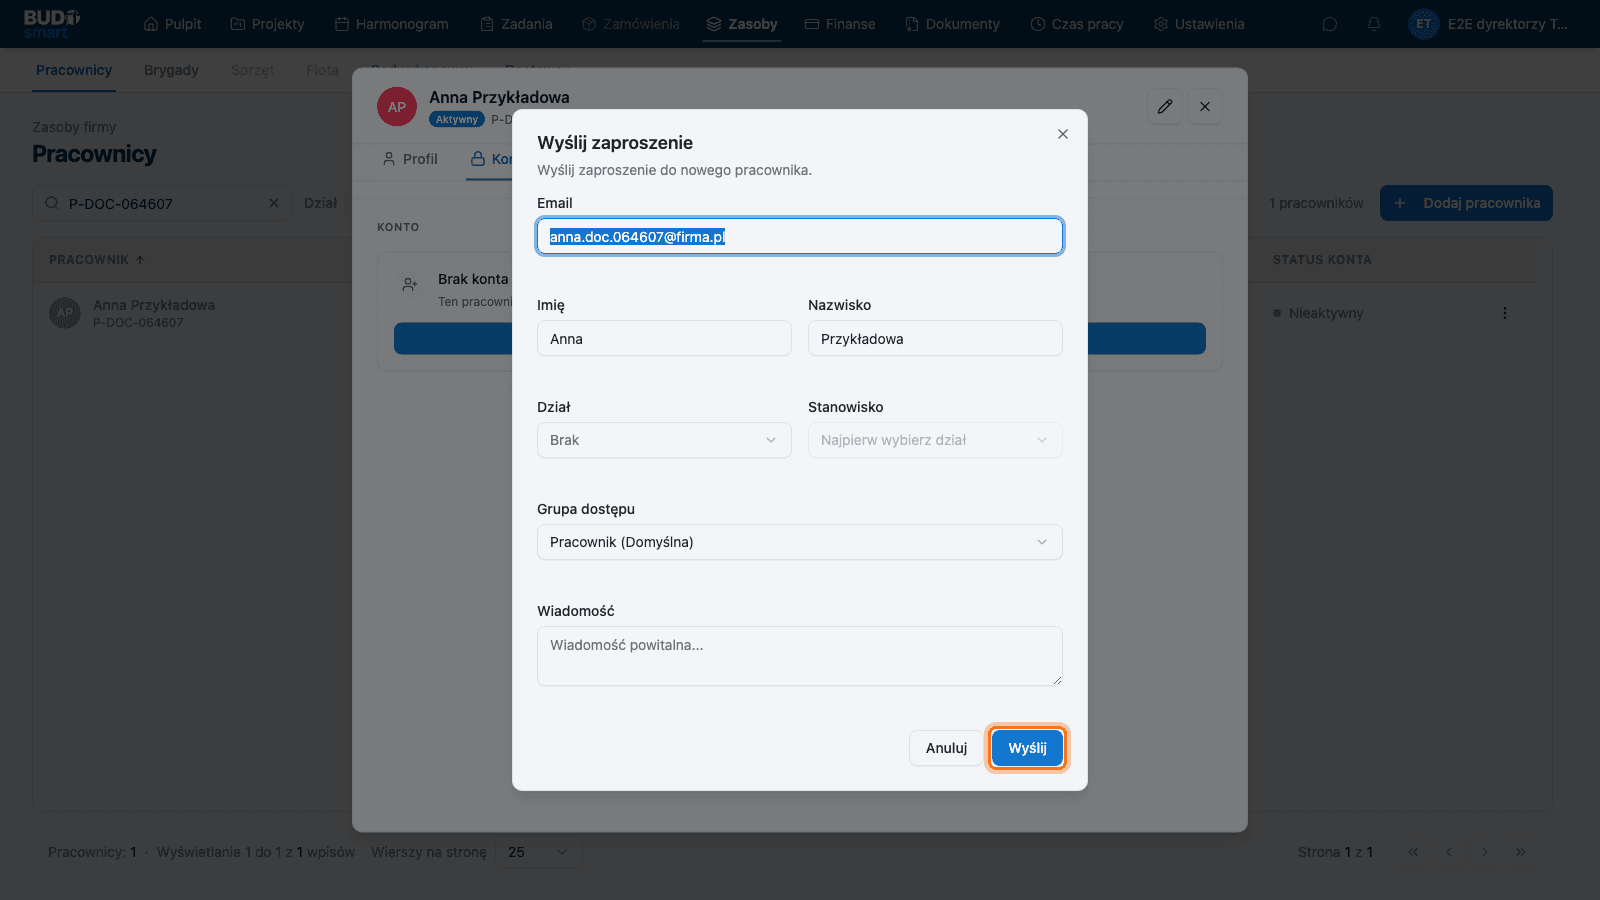Image resolution: width=1600 pixels, height=900 pixels.
Task: Go to last page pagination icon
Action: [1521, 852]
